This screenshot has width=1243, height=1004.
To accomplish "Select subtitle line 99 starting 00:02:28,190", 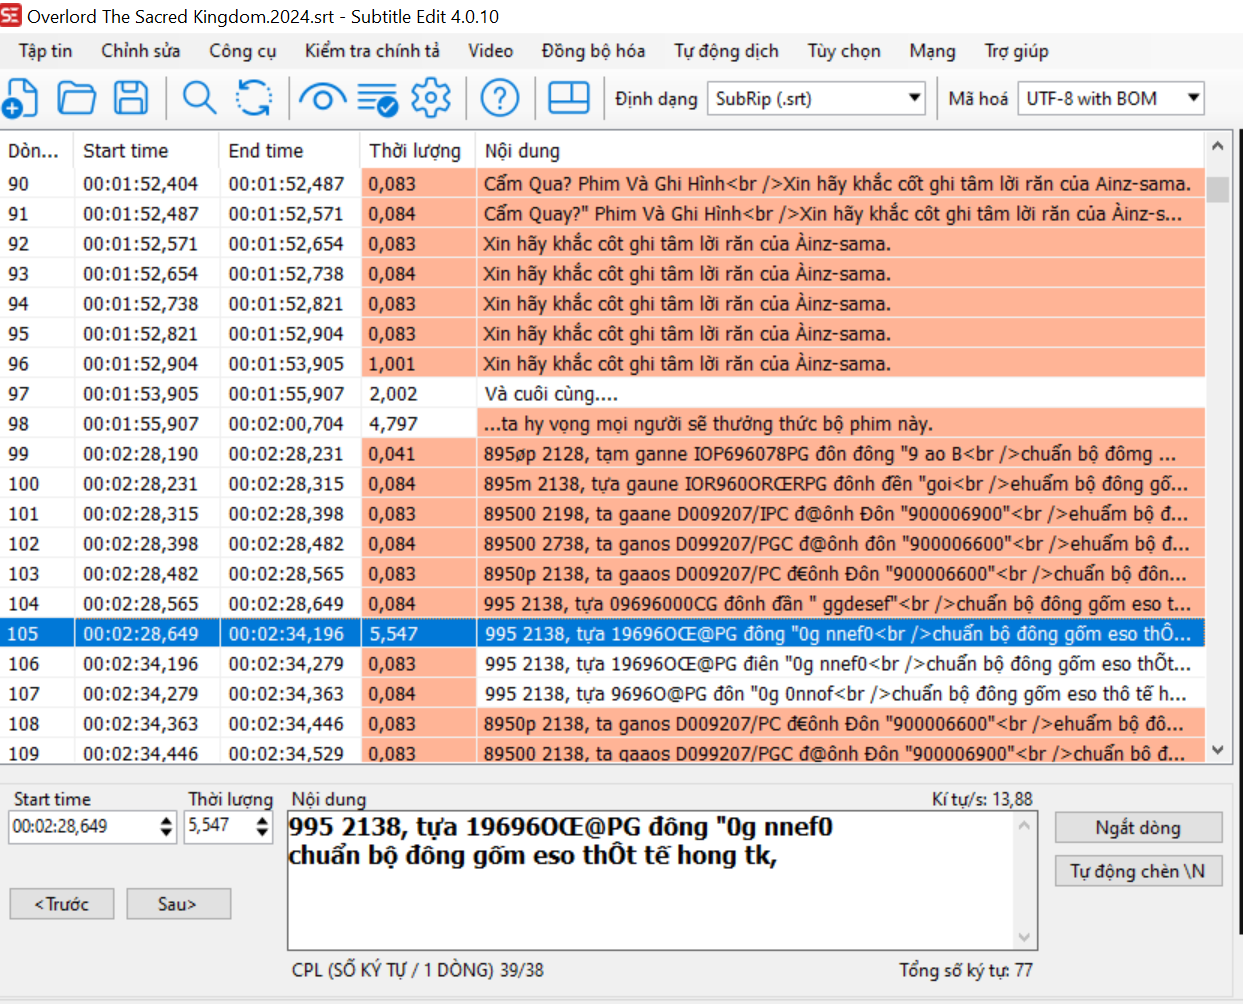I will [602, 454].
